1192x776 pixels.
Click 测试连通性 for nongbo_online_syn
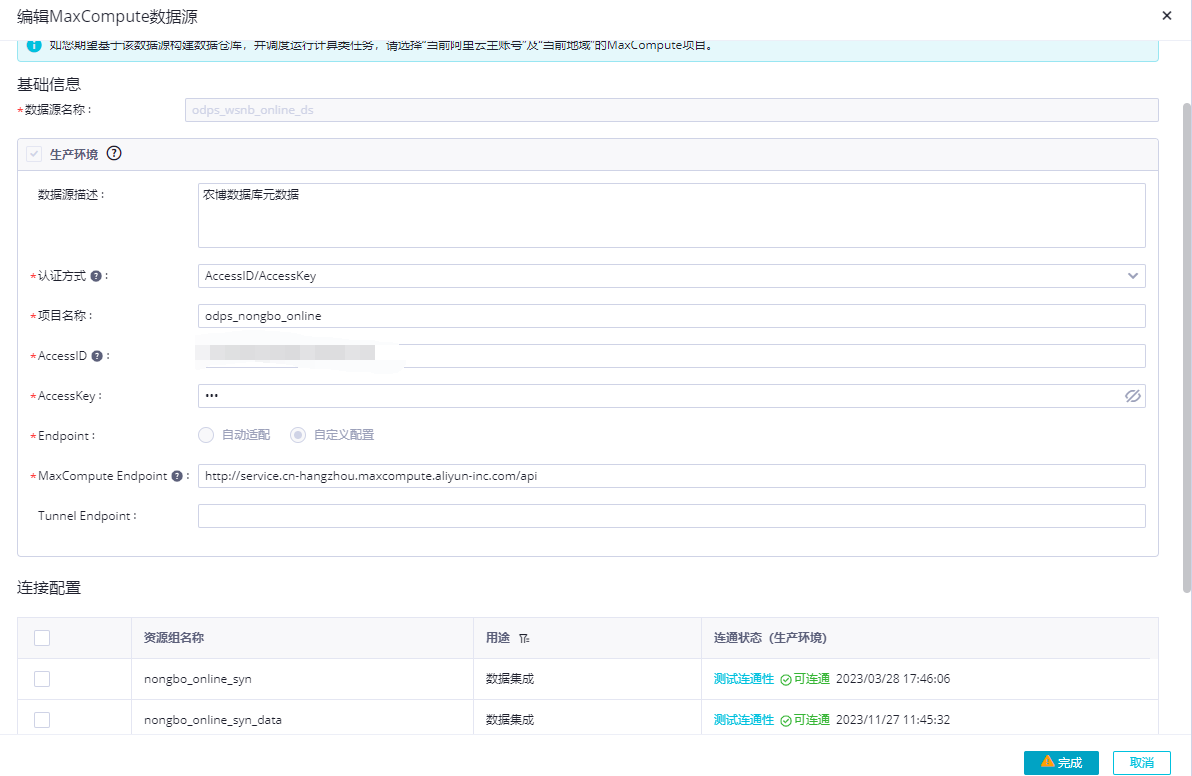tap(743, 679)
